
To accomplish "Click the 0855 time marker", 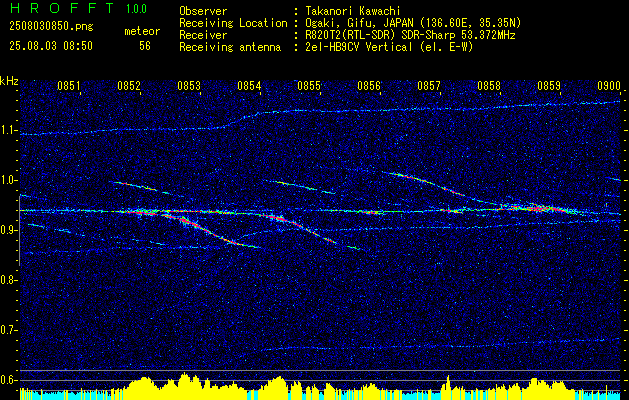I will 309,86.
